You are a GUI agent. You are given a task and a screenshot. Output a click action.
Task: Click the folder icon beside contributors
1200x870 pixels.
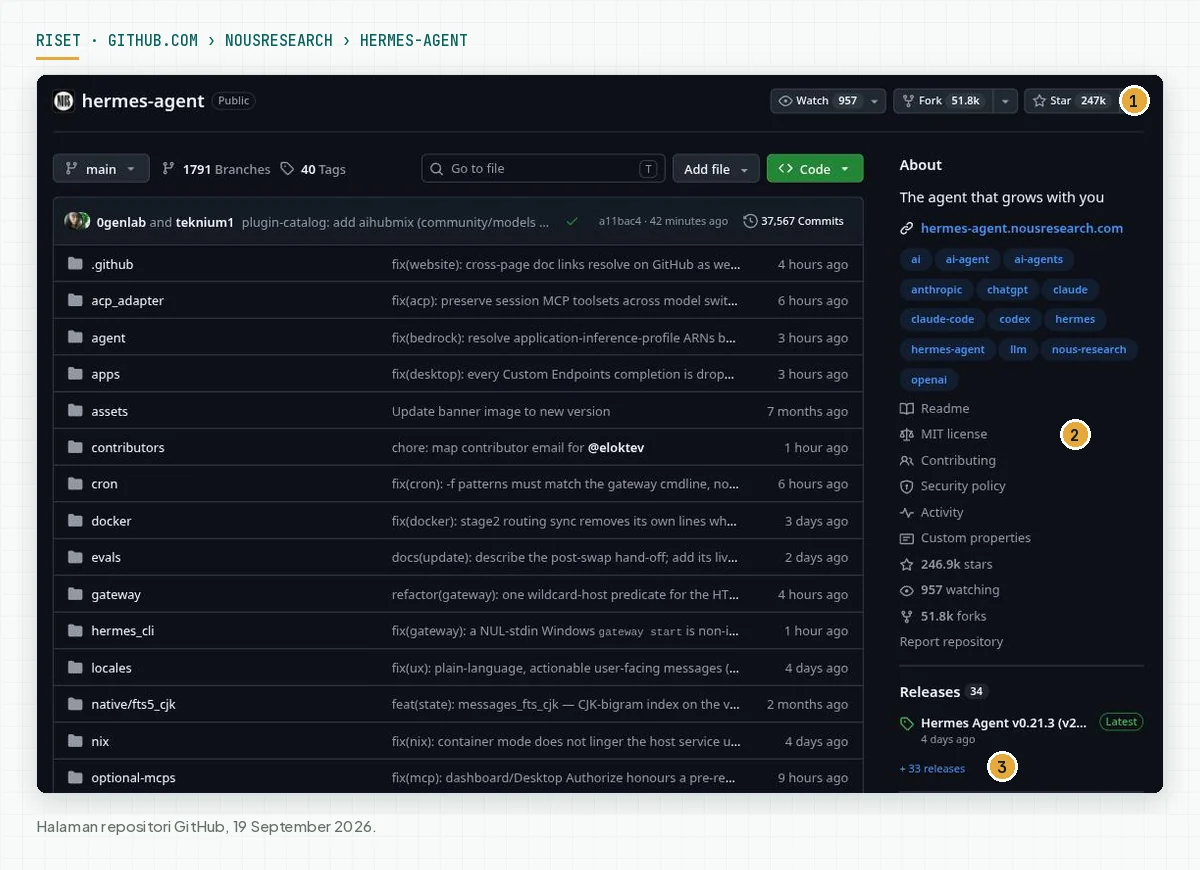(x=74, y=447)
